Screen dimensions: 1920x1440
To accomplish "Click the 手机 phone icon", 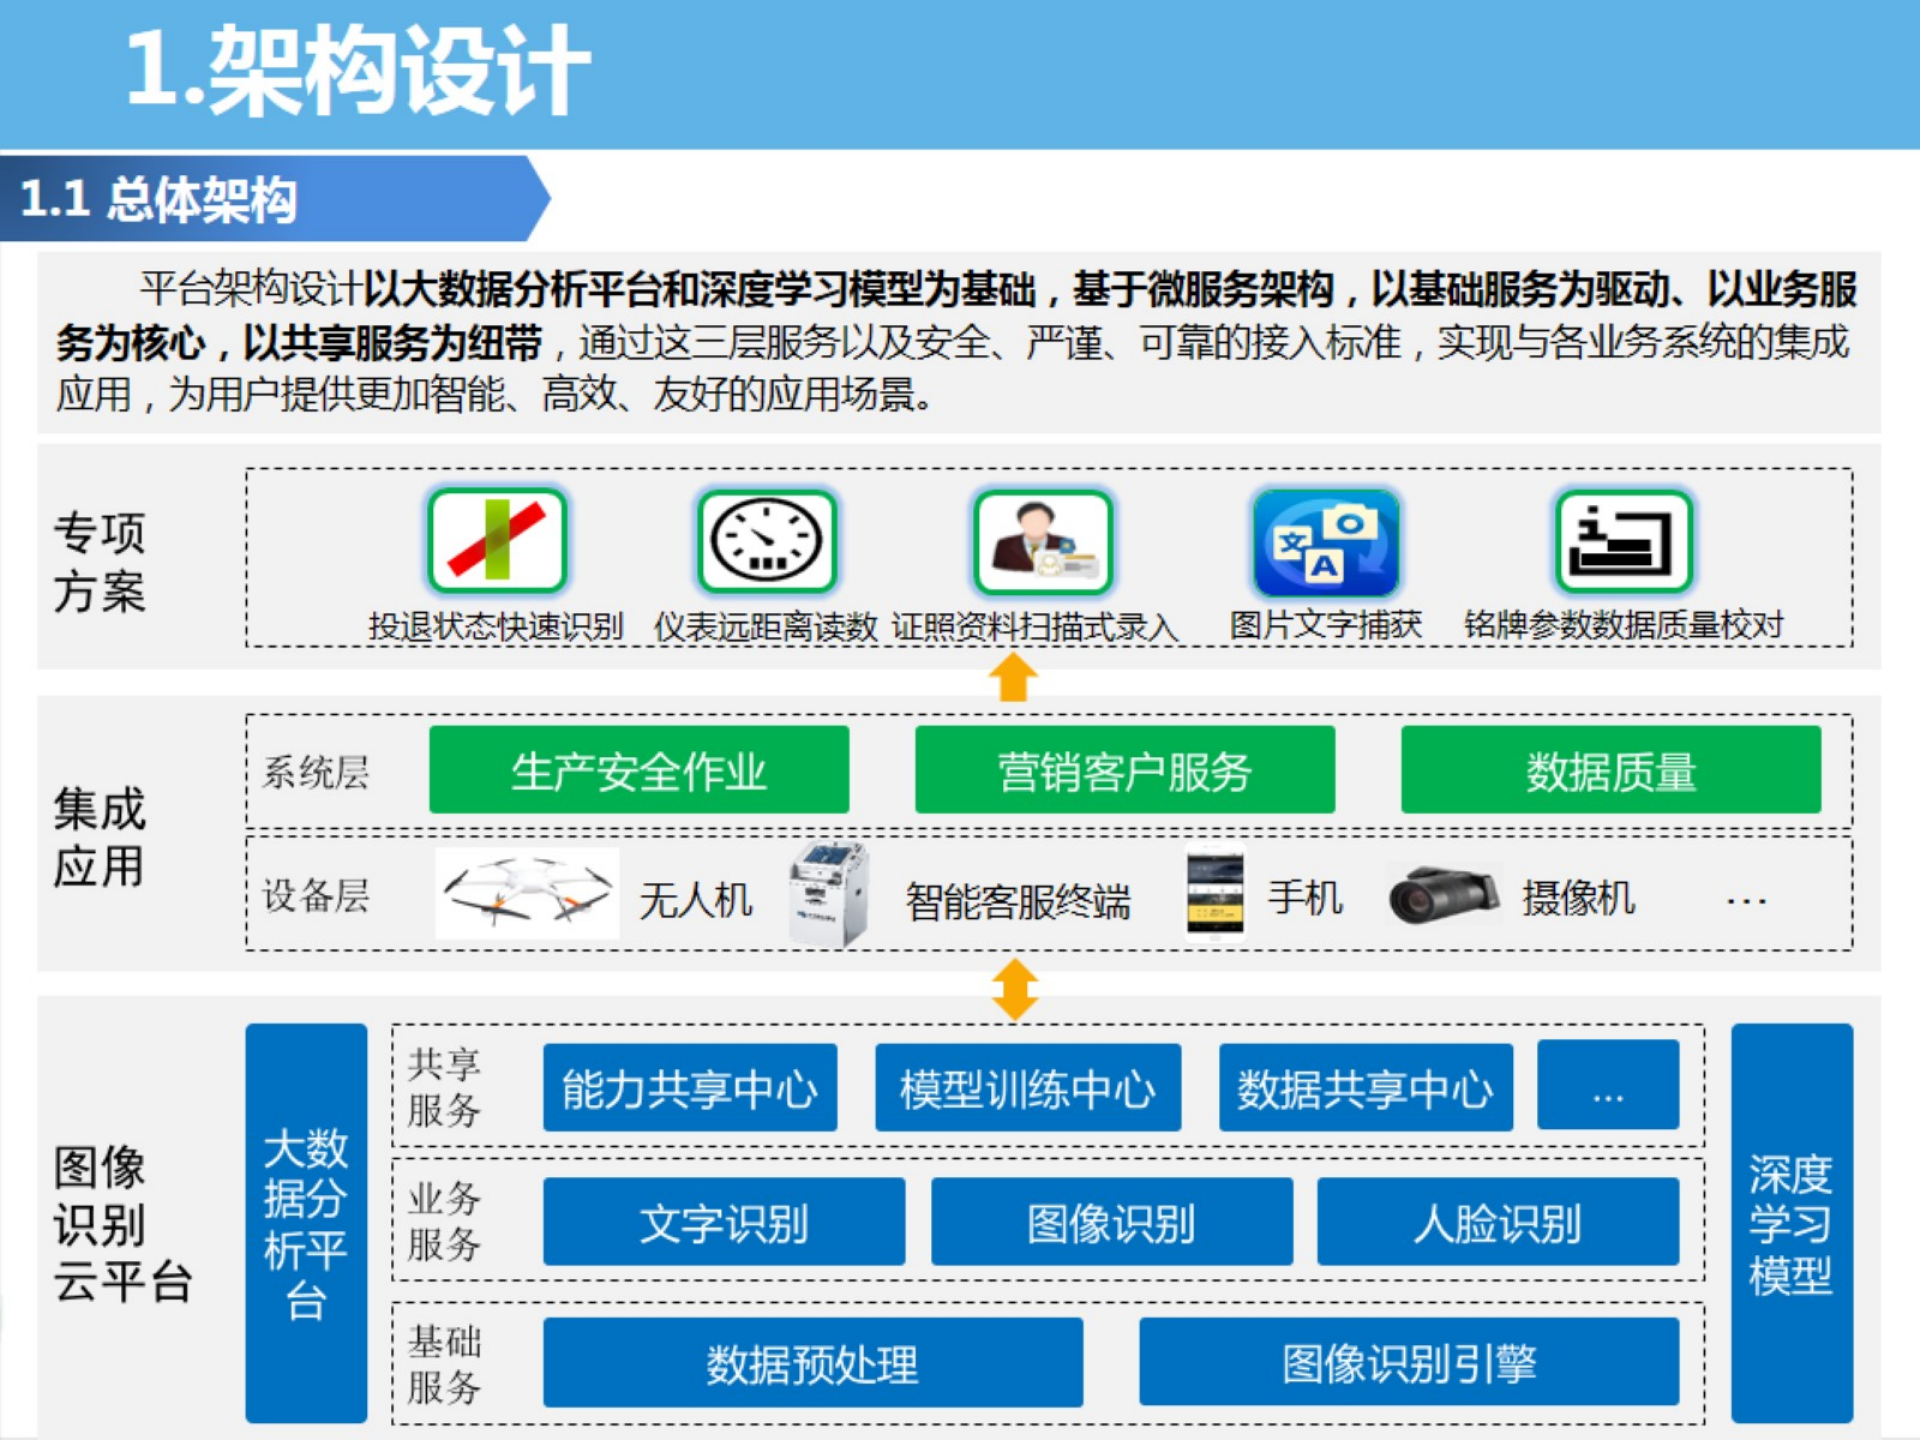I will [x=1215, y=893].
